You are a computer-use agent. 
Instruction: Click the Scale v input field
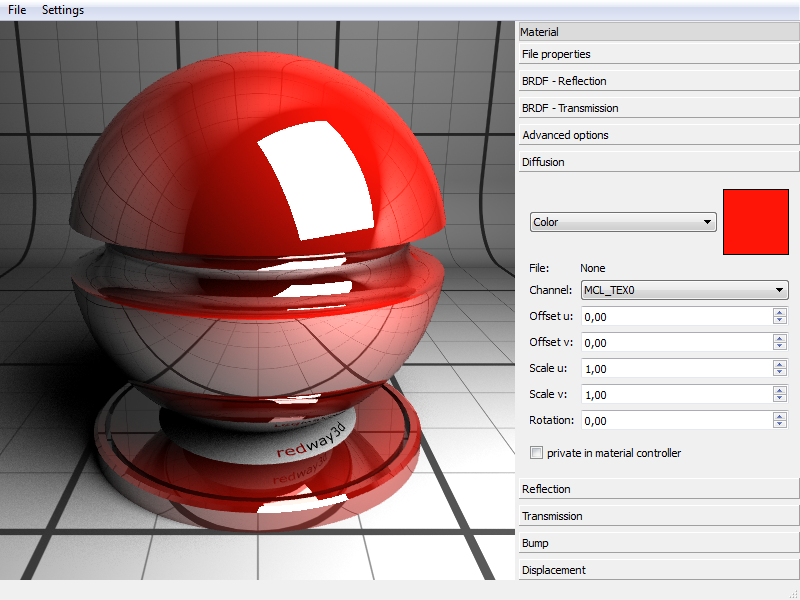[676, 395]
